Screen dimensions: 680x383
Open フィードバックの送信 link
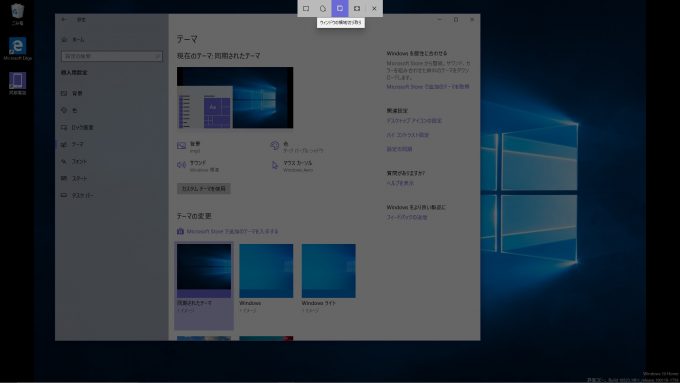click(x=407, y=217)
